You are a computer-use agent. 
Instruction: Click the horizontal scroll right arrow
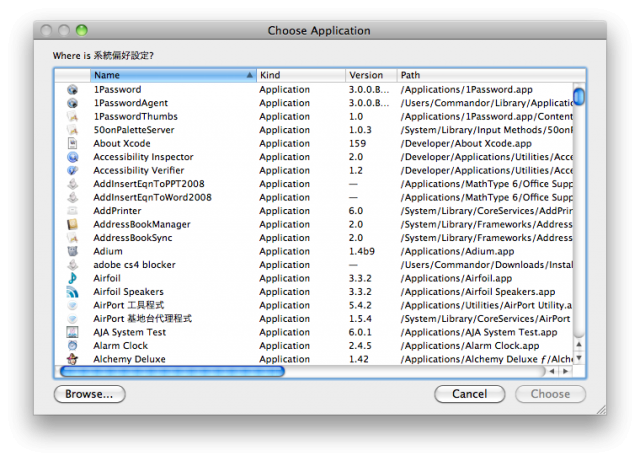[565, 371]
